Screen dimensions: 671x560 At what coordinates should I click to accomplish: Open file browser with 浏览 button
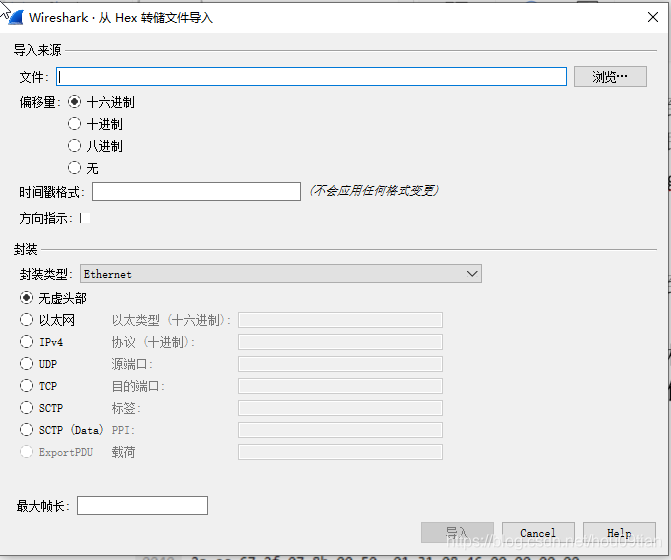[x=610, y=77]
